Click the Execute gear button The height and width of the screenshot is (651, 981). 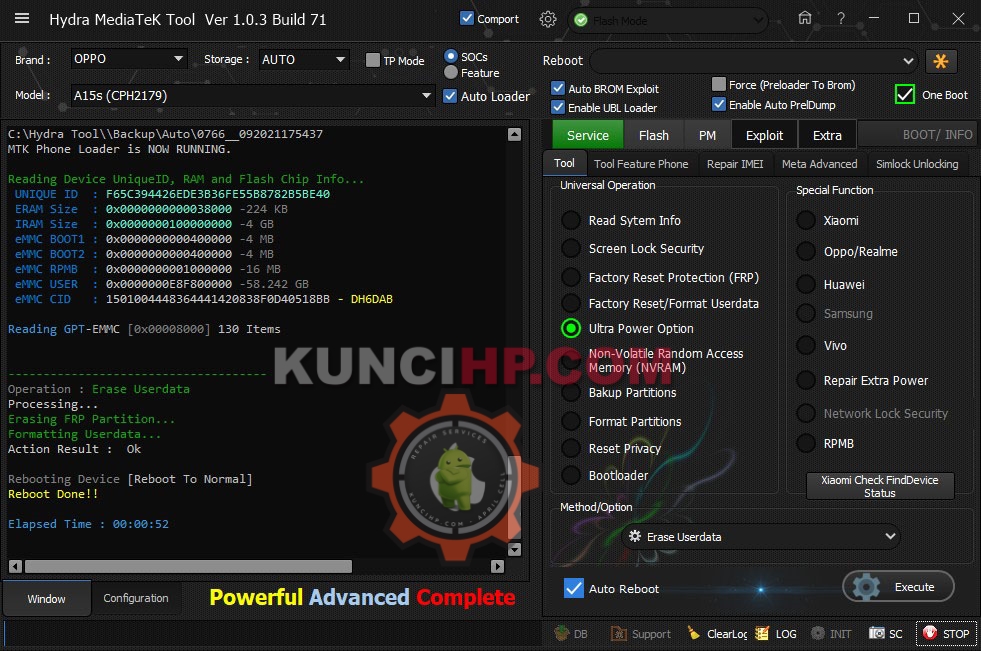pyautogui.click(x=898, y=587)
